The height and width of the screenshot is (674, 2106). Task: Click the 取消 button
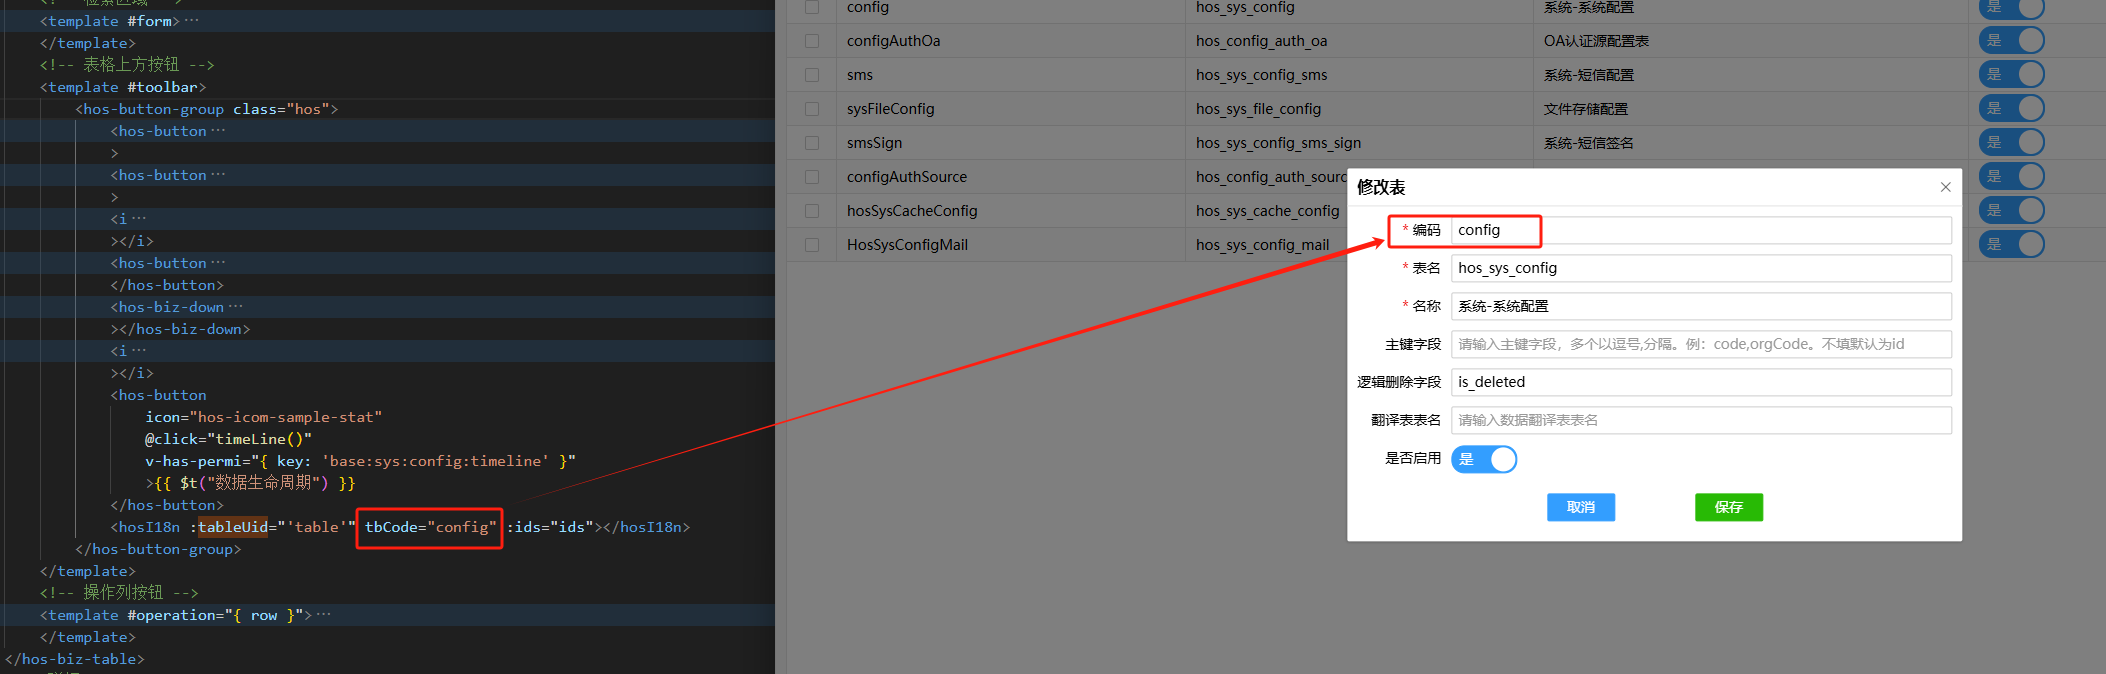(1580, 507)
